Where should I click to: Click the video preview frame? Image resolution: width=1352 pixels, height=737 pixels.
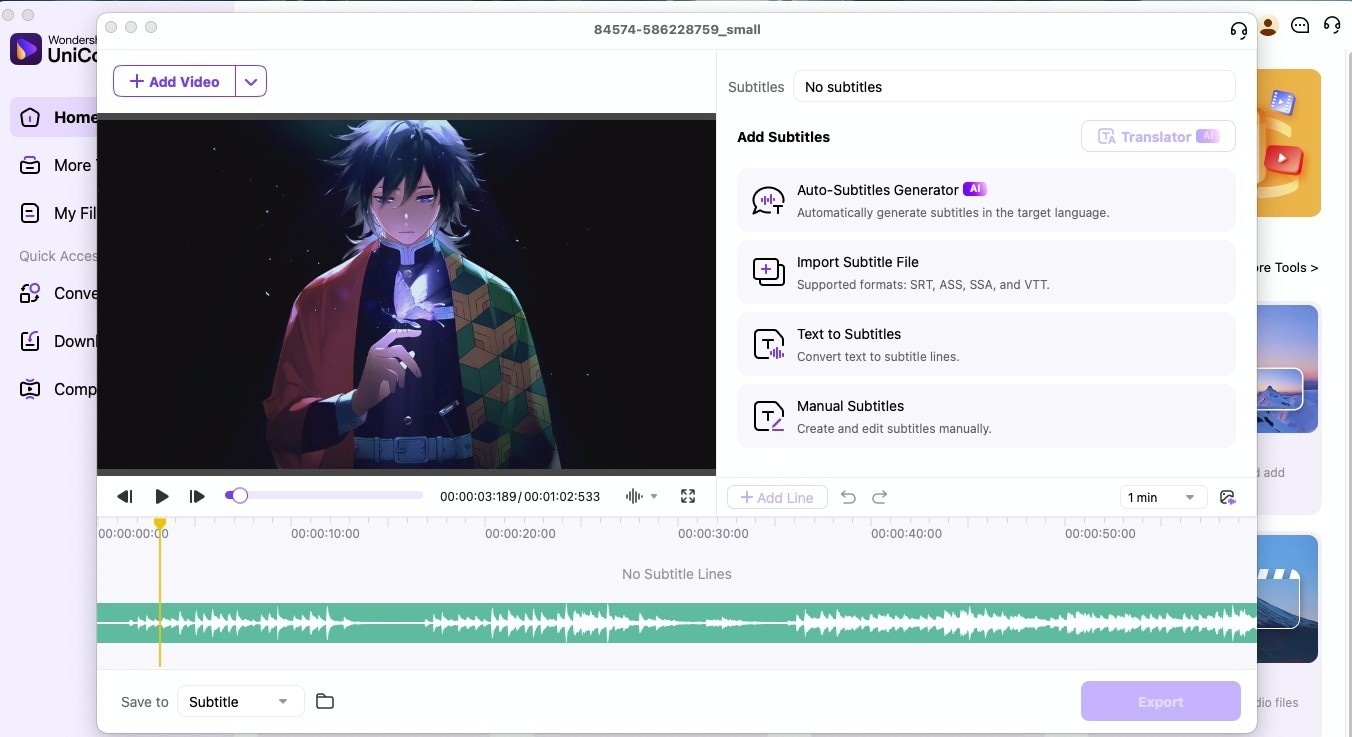tap(406, 294)
